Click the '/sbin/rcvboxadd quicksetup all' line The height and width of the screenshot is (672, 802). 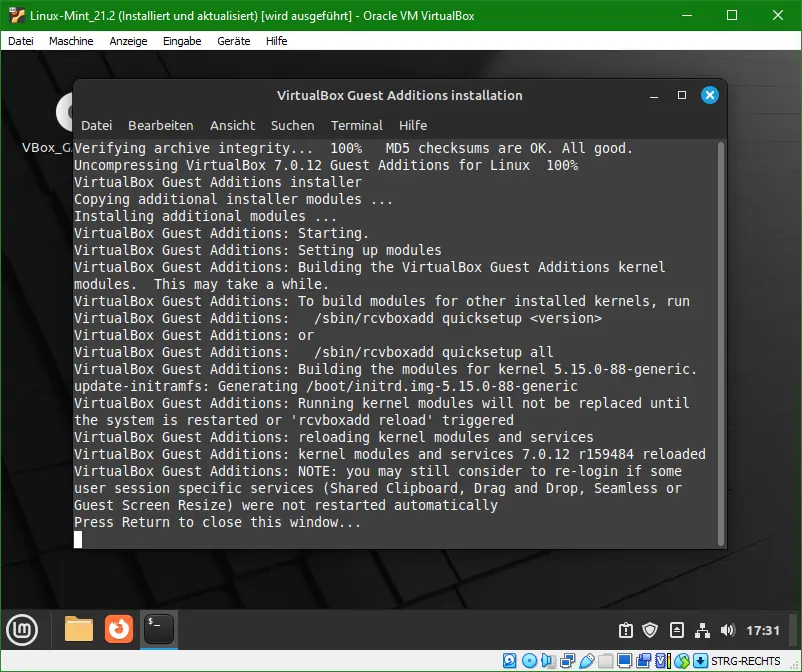(314, 352)
